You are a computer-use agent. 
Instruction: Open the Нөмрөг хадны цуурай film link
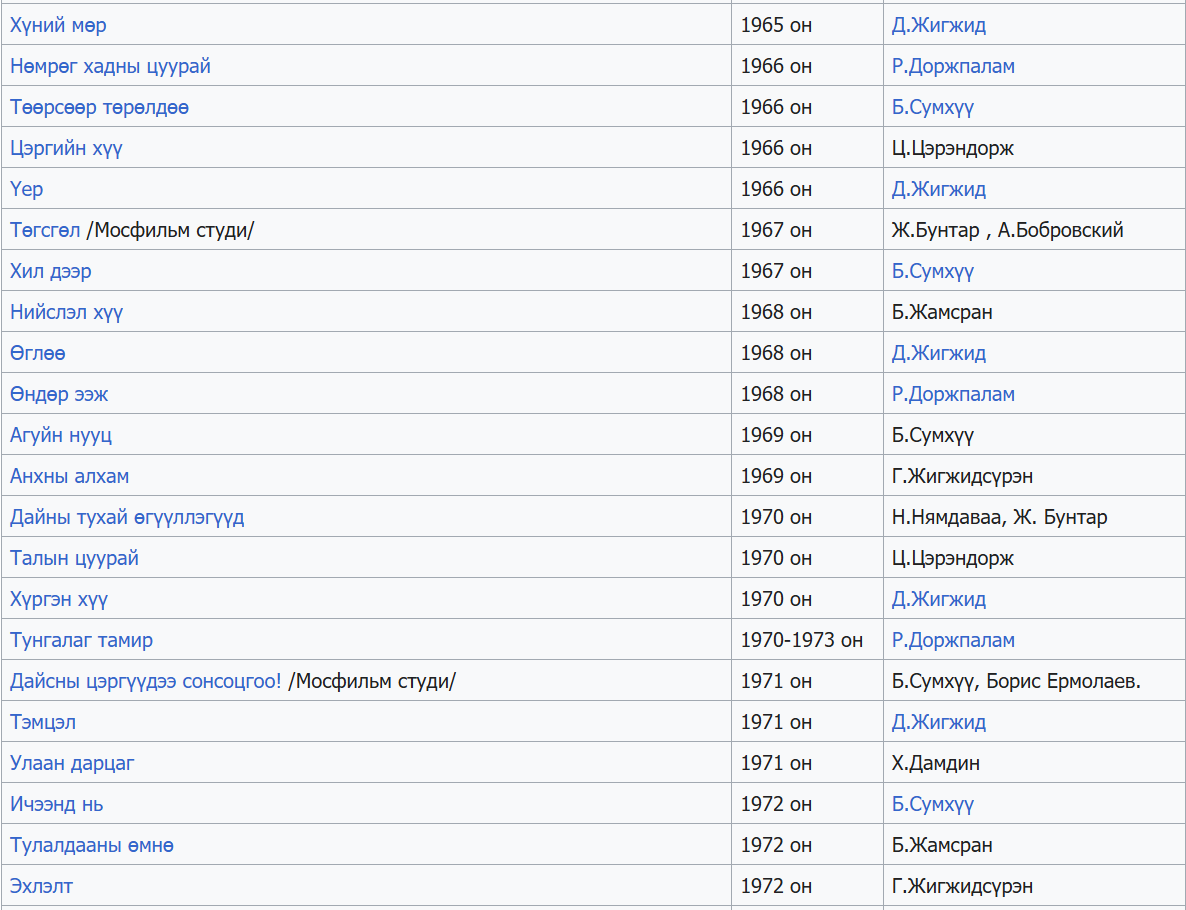coord(110,66)
